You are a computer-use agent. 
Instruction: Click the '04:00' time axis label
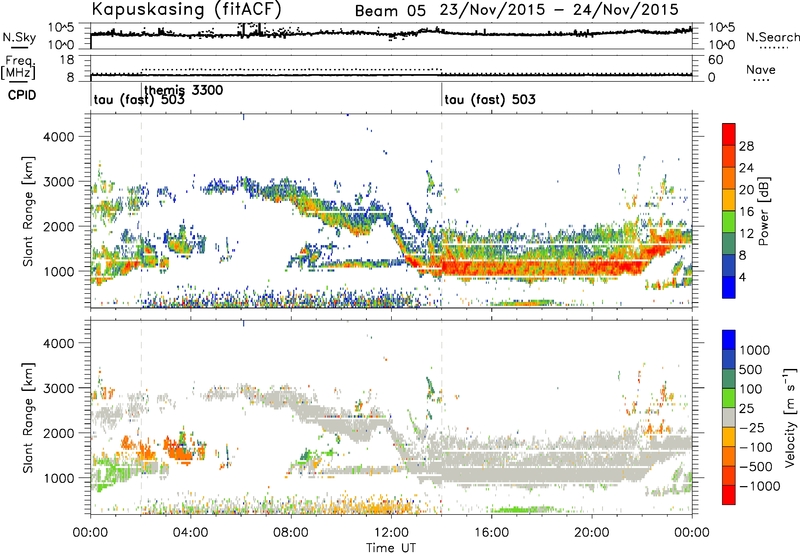tap(190, 533)
